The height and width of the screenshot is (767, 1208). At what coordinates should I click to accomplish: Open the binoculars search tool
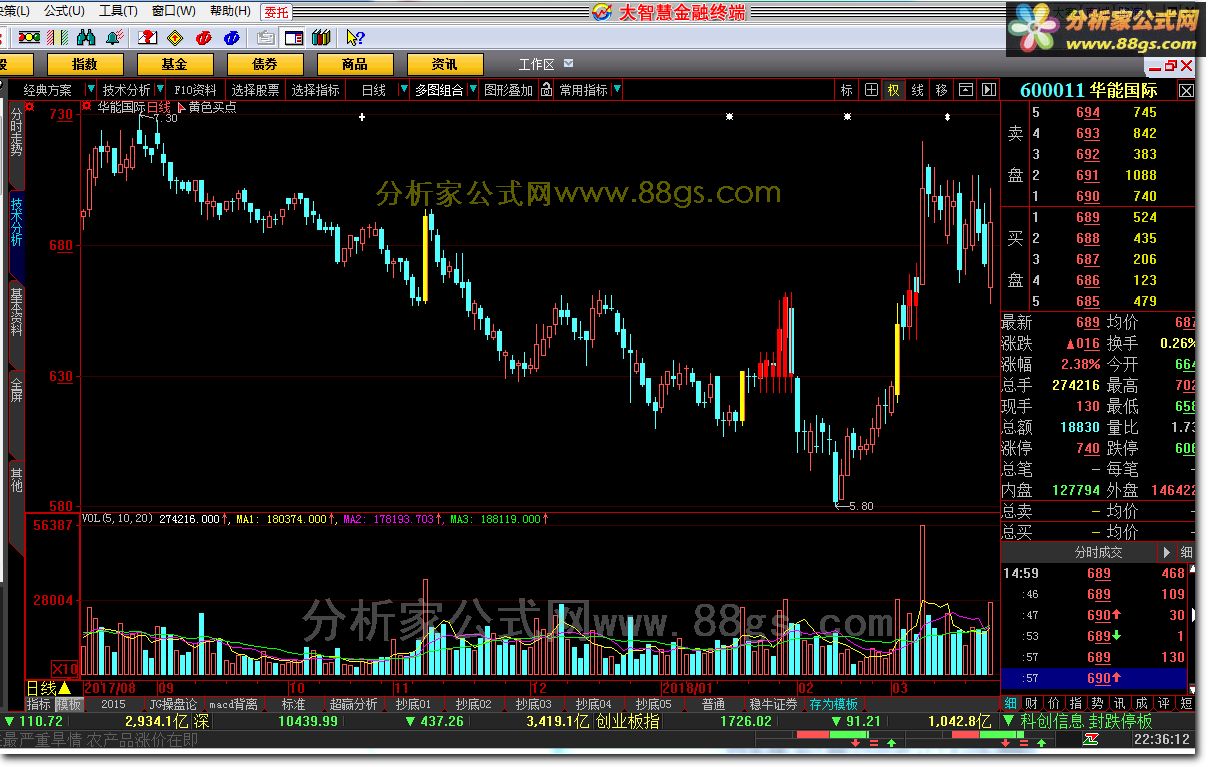point(86,38)
